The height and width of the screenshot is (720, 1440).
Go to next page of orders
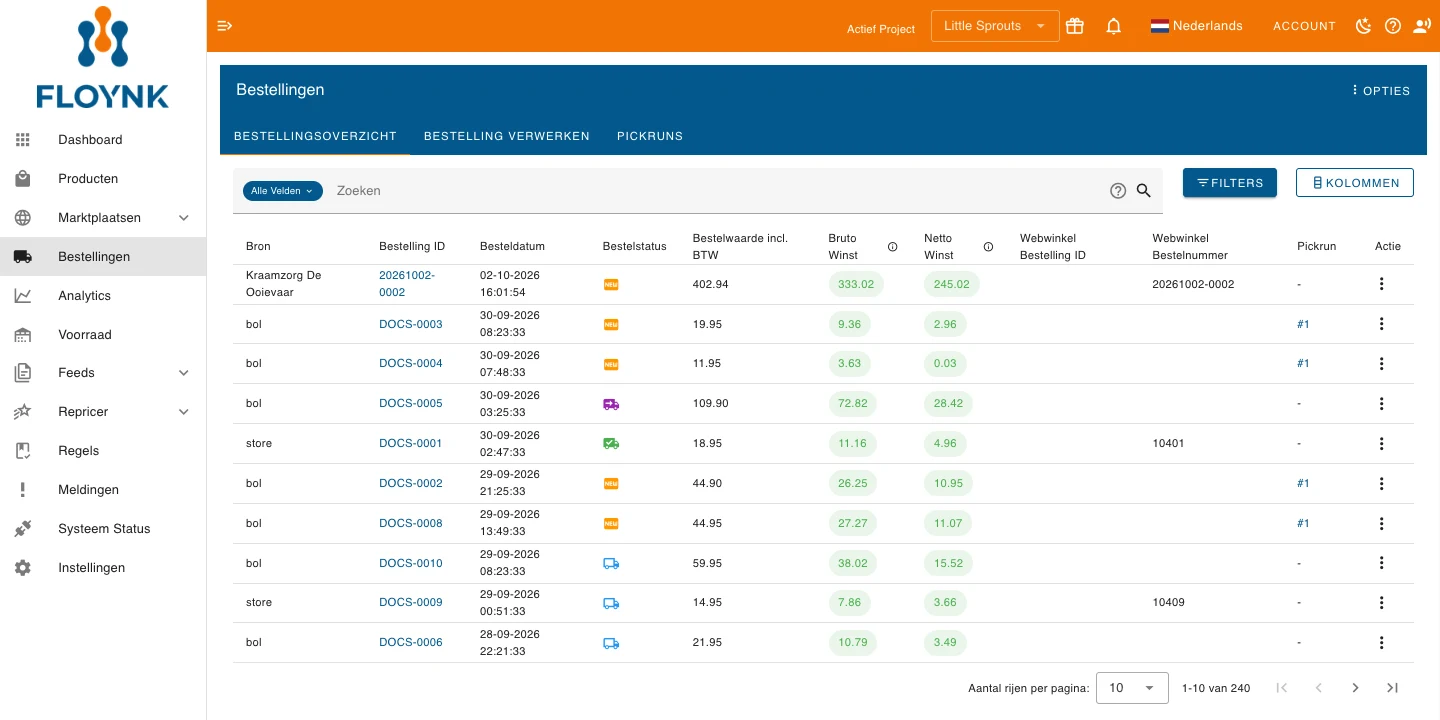click(x=1355, y=688)
